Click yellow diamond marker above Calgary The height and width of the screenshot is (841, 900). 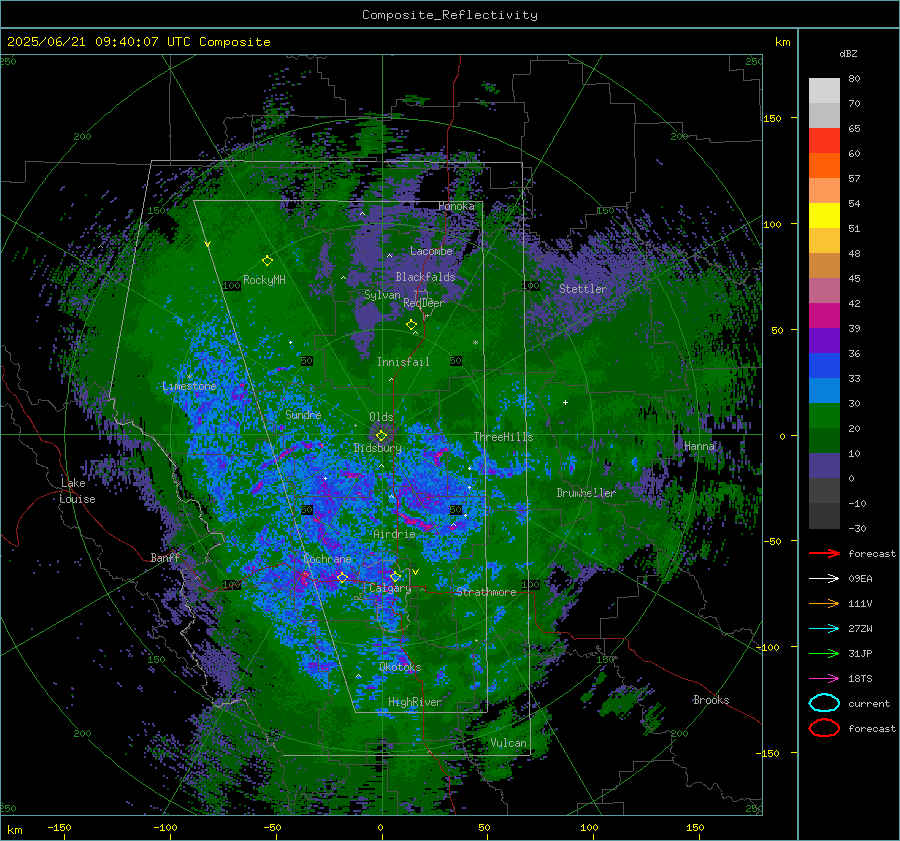coord(395,576)
